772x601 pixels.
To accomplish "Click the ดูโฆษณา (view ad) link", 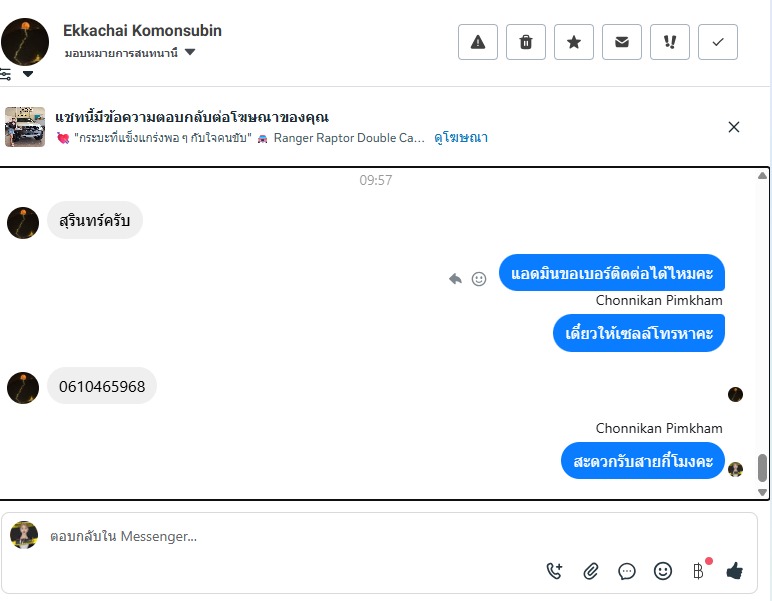I will 461,138.
